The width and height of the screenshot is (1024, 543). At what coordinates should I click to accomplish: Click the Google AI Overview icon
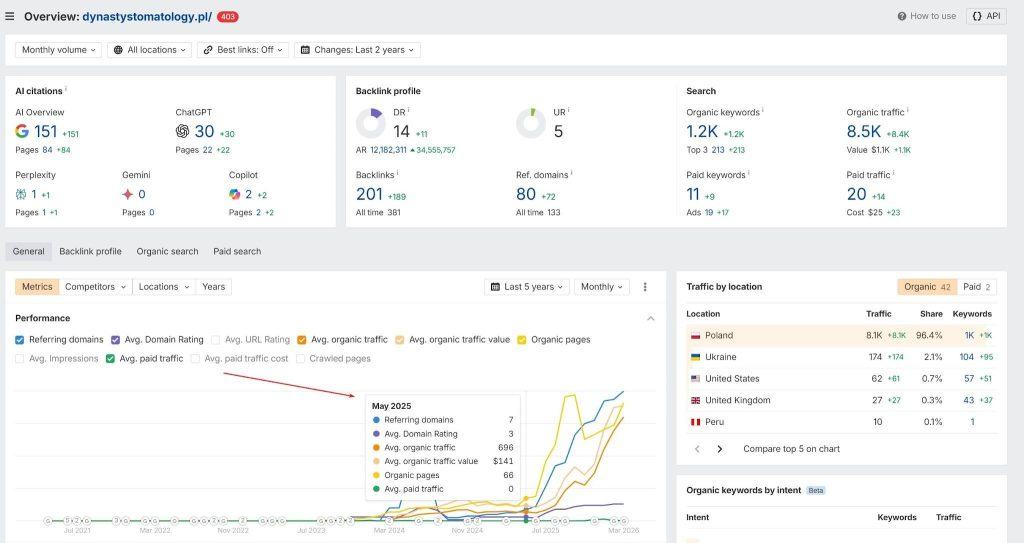[22, 131]
